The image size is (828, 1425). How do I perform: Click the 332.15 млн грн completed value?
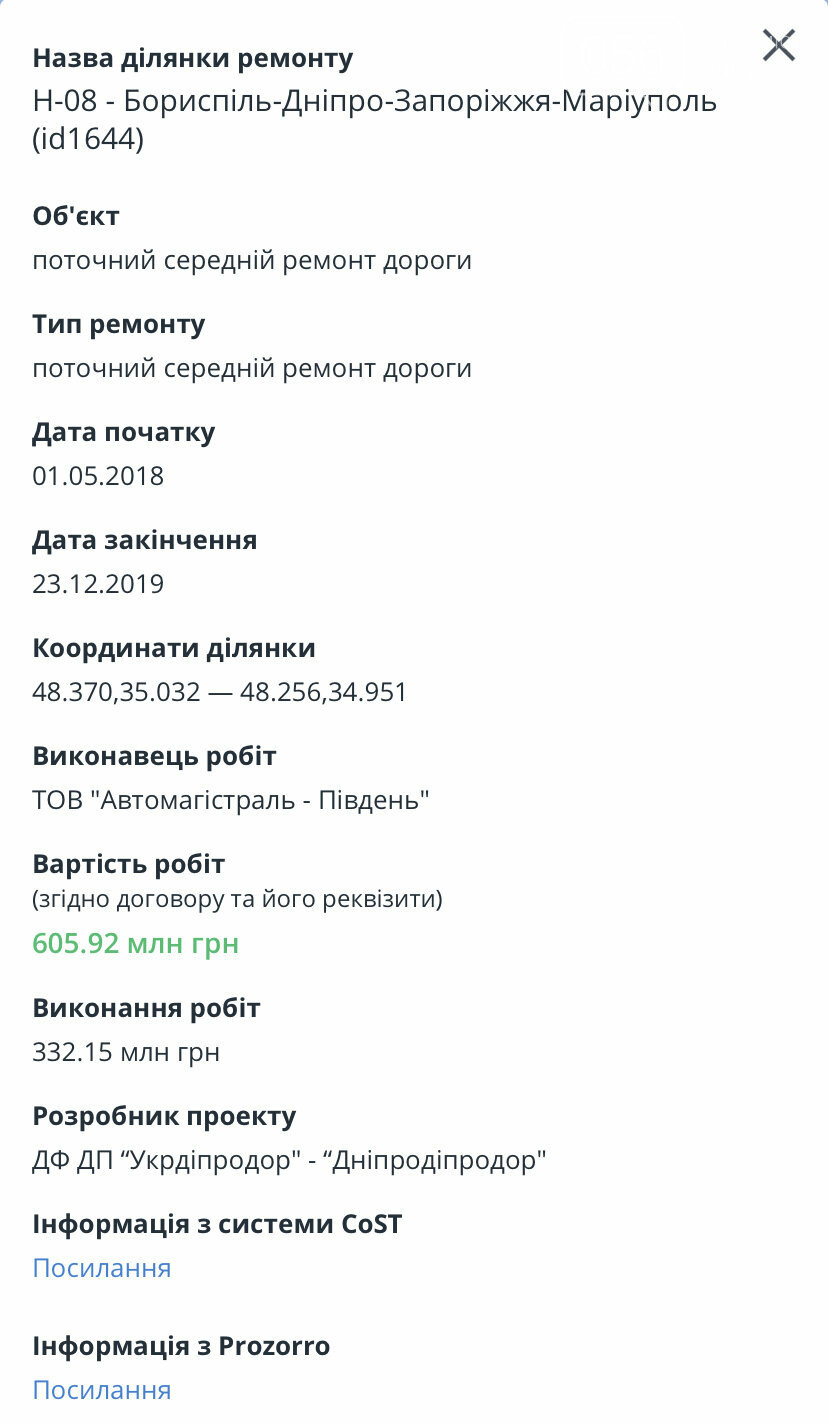click(126, 1052)
